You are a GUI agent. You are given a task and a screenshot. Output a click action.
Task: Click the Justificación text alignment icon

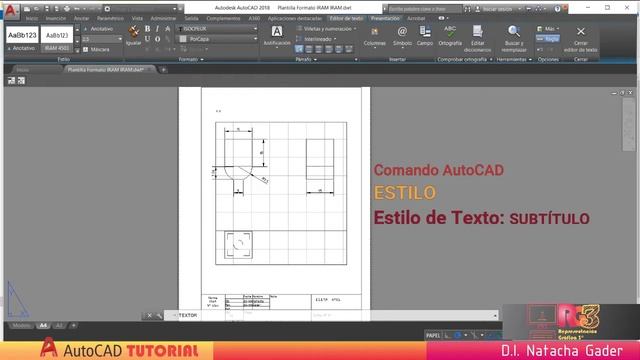(x=277, y=36)
